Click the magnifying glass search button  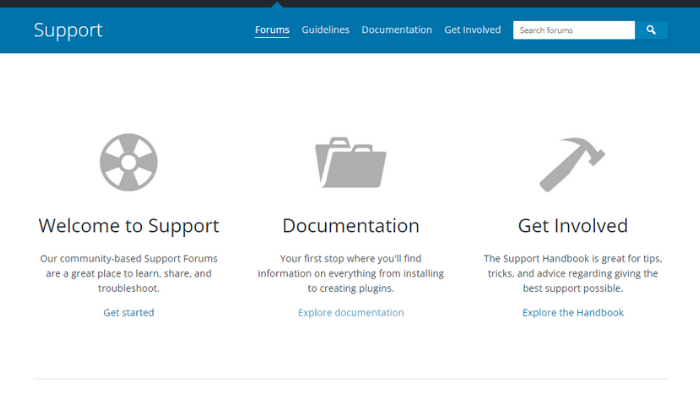pyautogui.click(x=651, y=30)
